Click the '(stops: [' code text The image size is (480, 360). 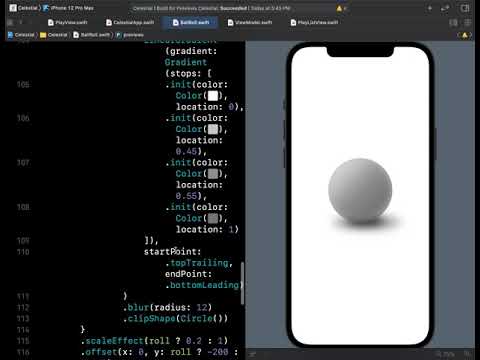click(188, 73)
